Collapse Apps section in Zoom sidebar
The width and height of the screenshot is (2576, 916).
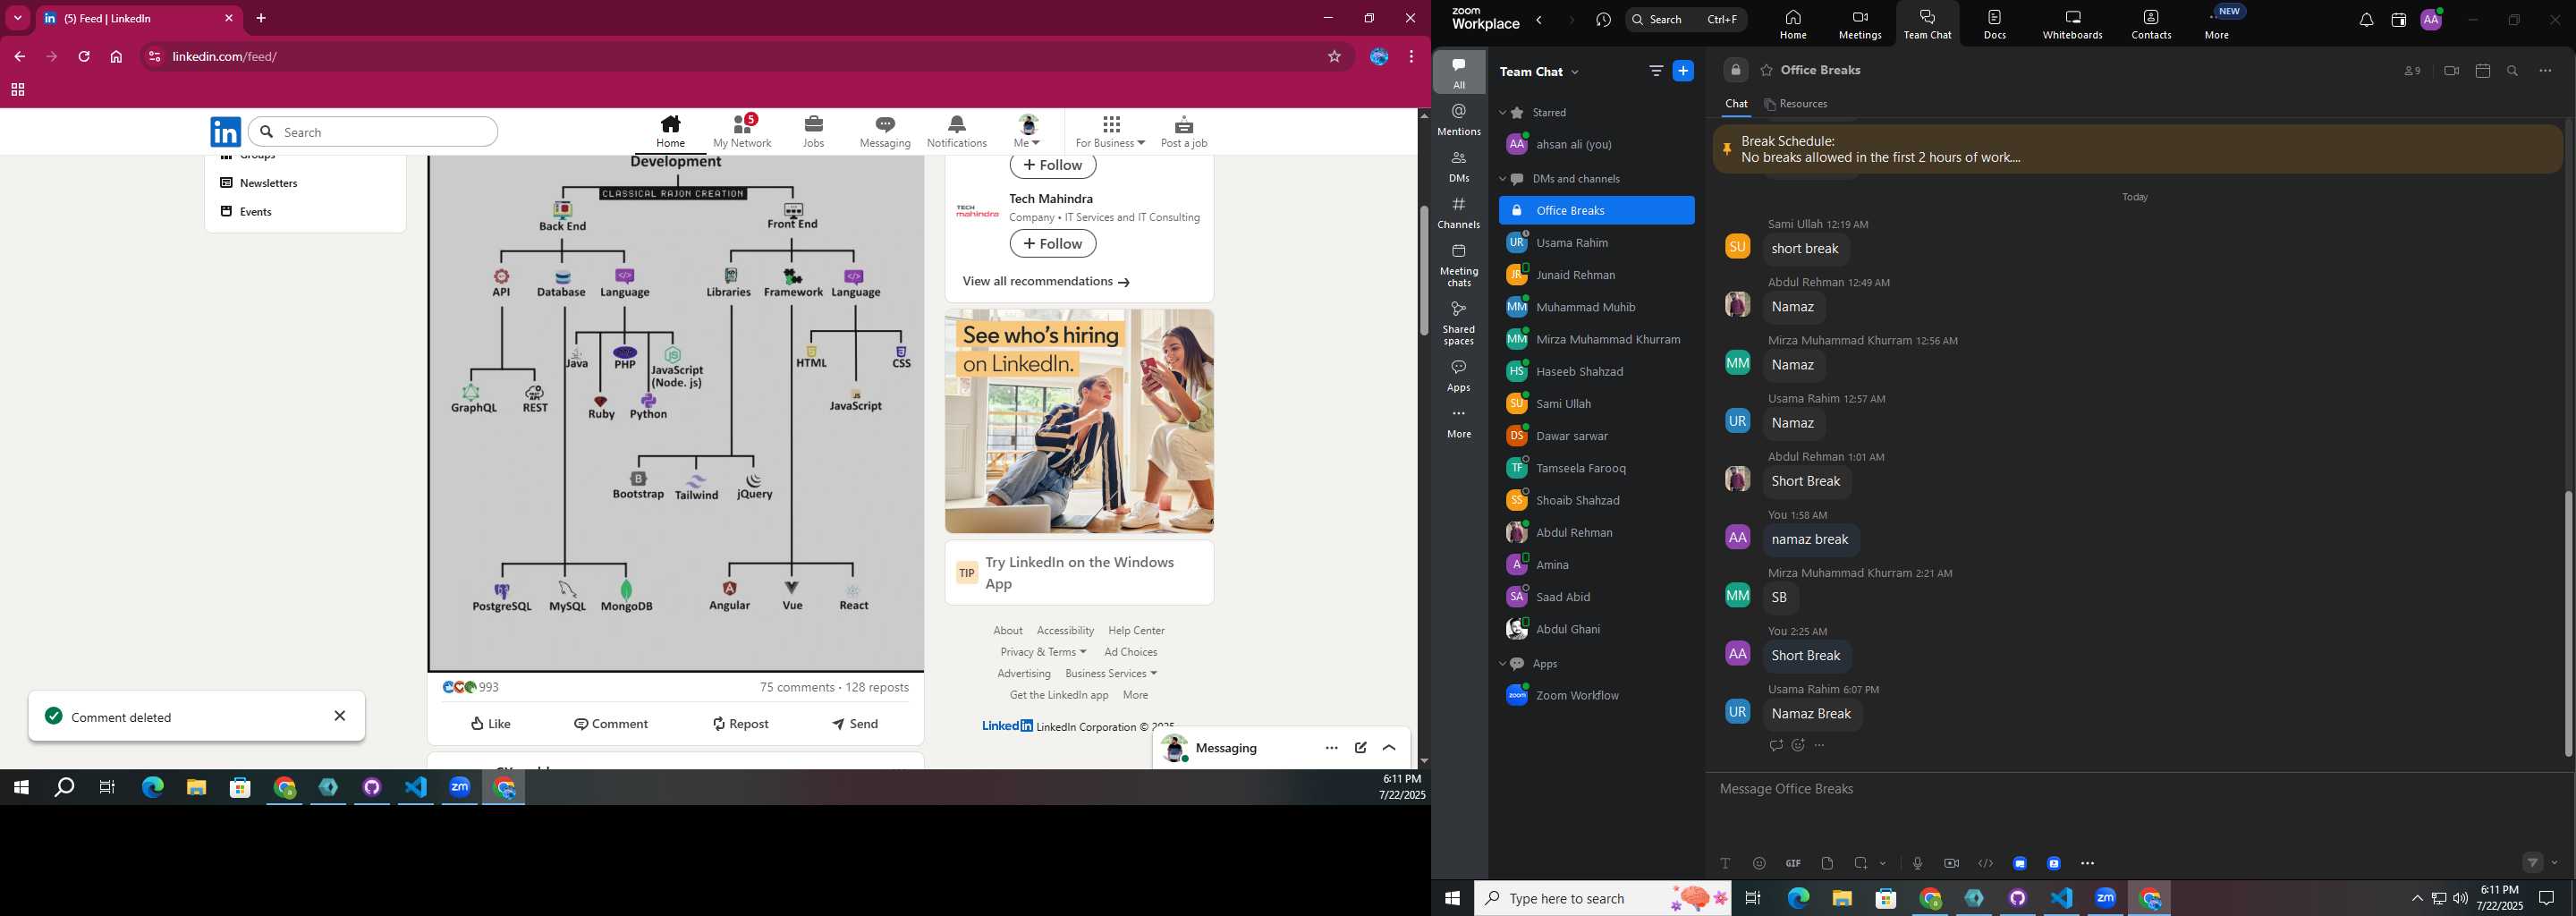click(1502, 664)
